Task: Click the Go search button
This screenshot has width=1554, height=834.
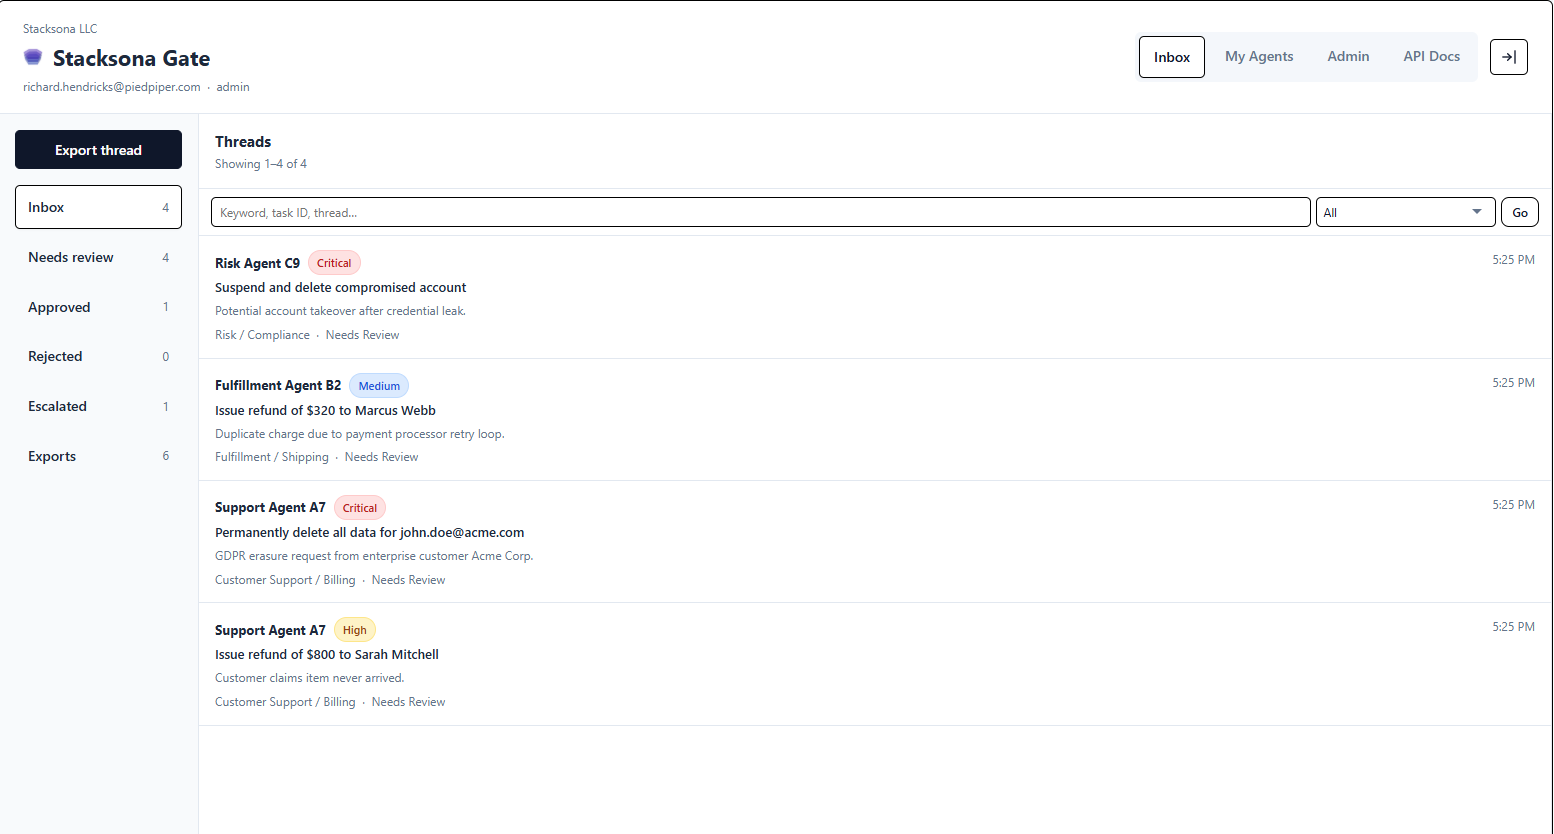Action: click(1519, 212)
